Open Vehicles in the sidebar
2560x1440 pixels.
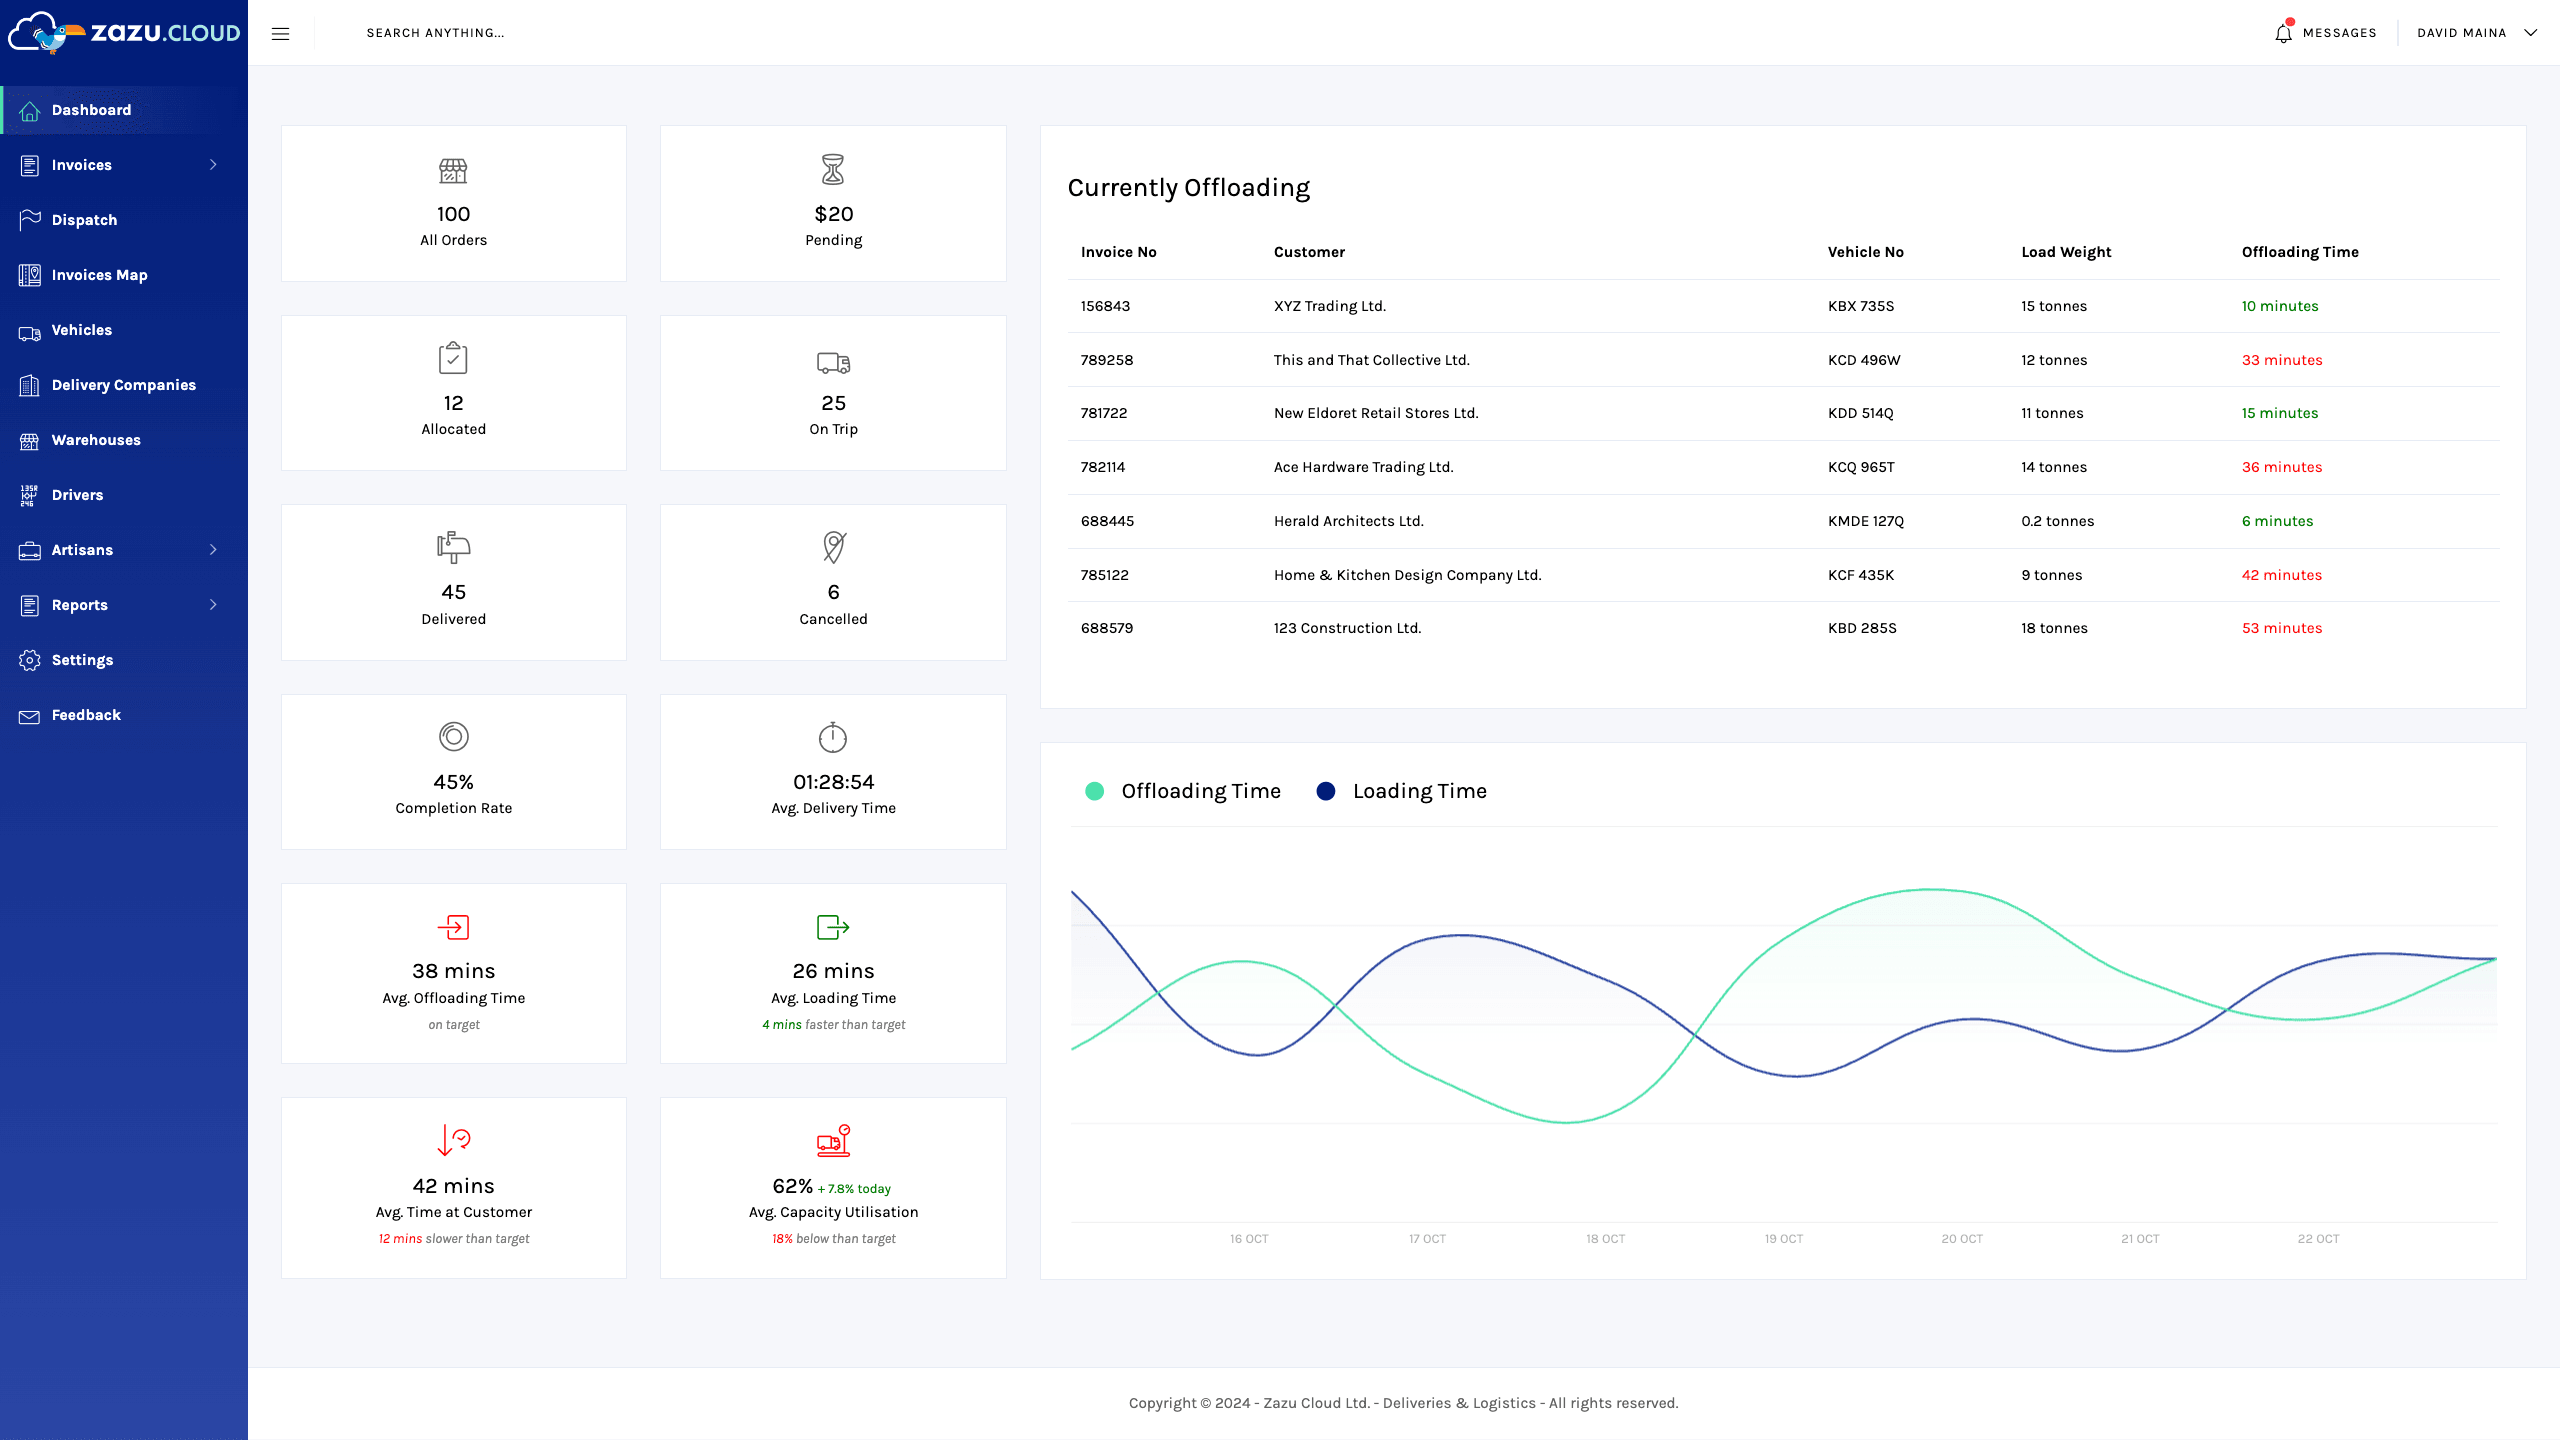coord(124,330)
